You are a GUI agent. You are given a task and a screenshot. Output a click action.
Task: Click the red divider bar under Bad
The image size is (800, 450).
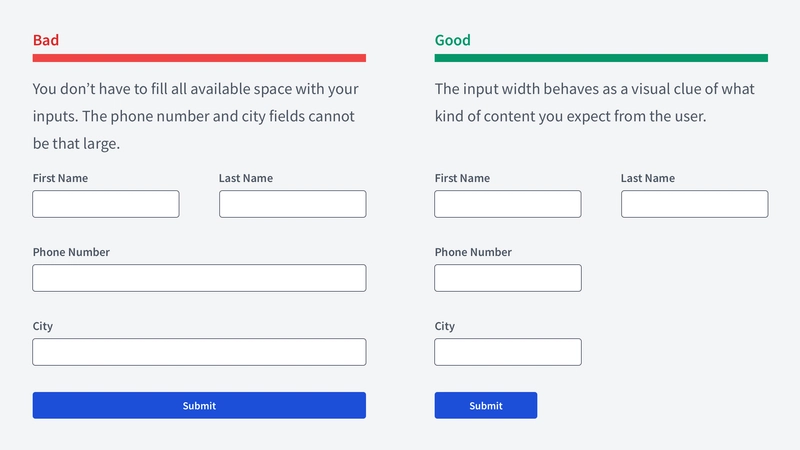(199, 58)
